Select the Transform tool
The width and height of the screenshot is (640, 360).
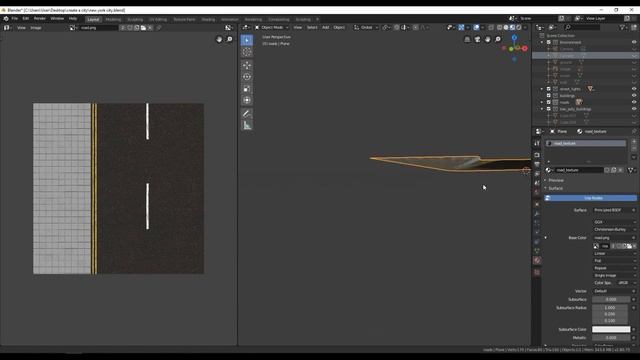pos(247,100)
